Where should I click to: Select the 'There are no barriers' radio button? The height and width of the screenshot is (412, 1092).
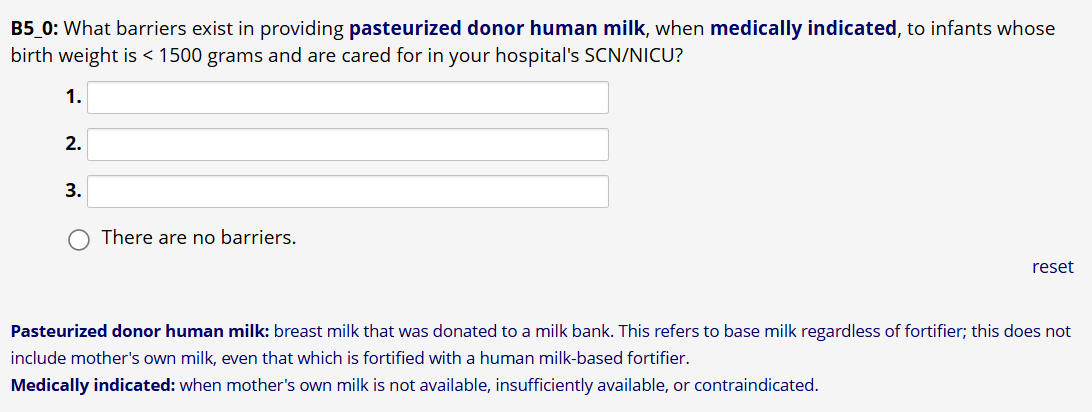[x=79, y=239]
